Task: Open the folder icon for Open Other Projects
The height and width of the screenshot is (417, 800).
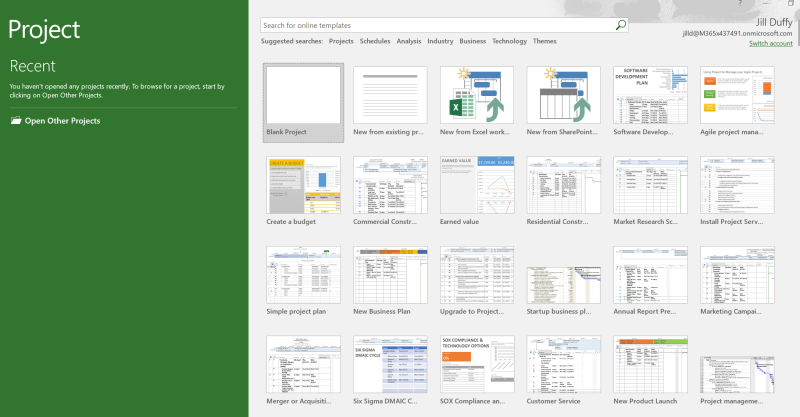Action: pos(16,120)
